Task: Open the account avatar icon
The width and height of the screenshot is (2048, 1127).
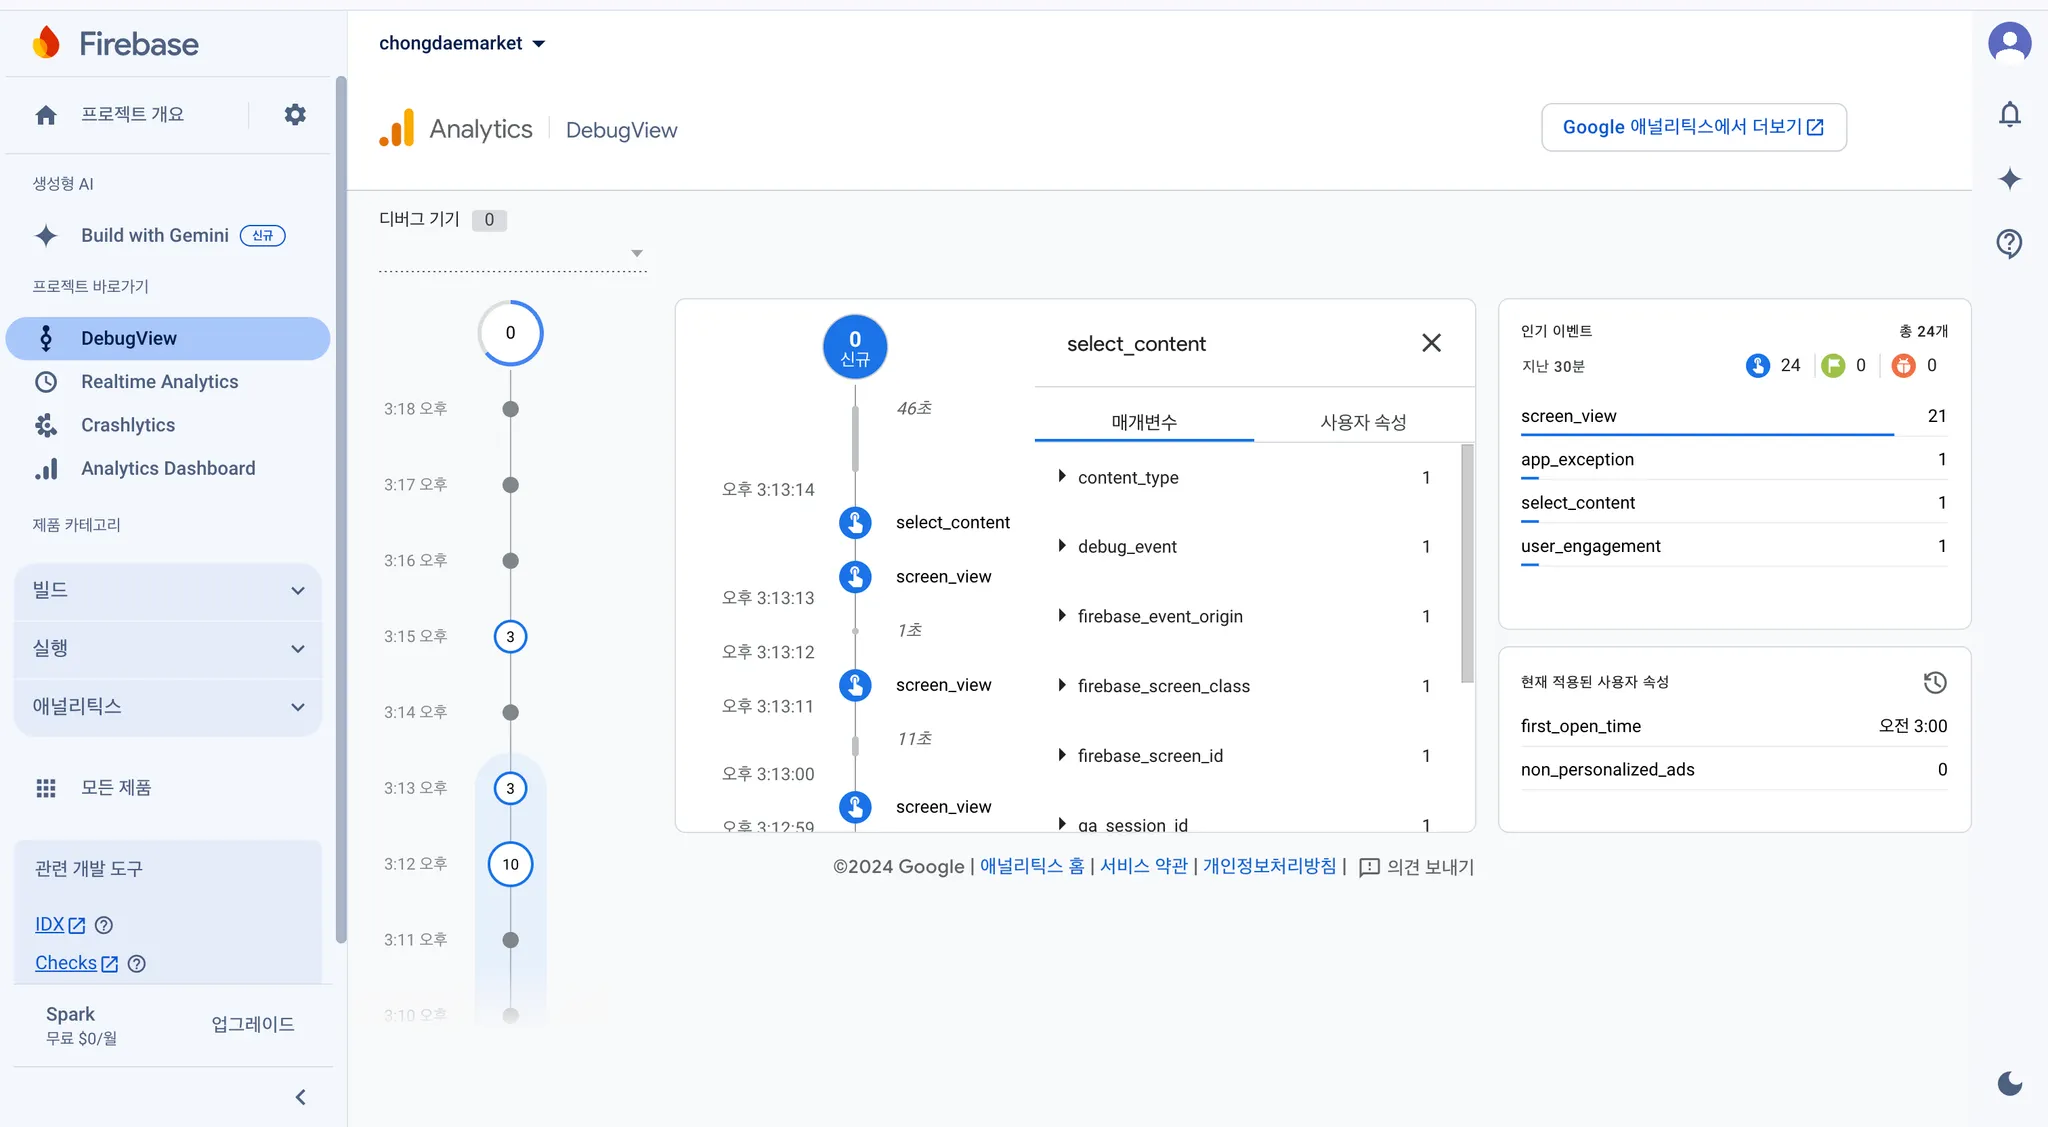Action: (x=2010, y=43)
